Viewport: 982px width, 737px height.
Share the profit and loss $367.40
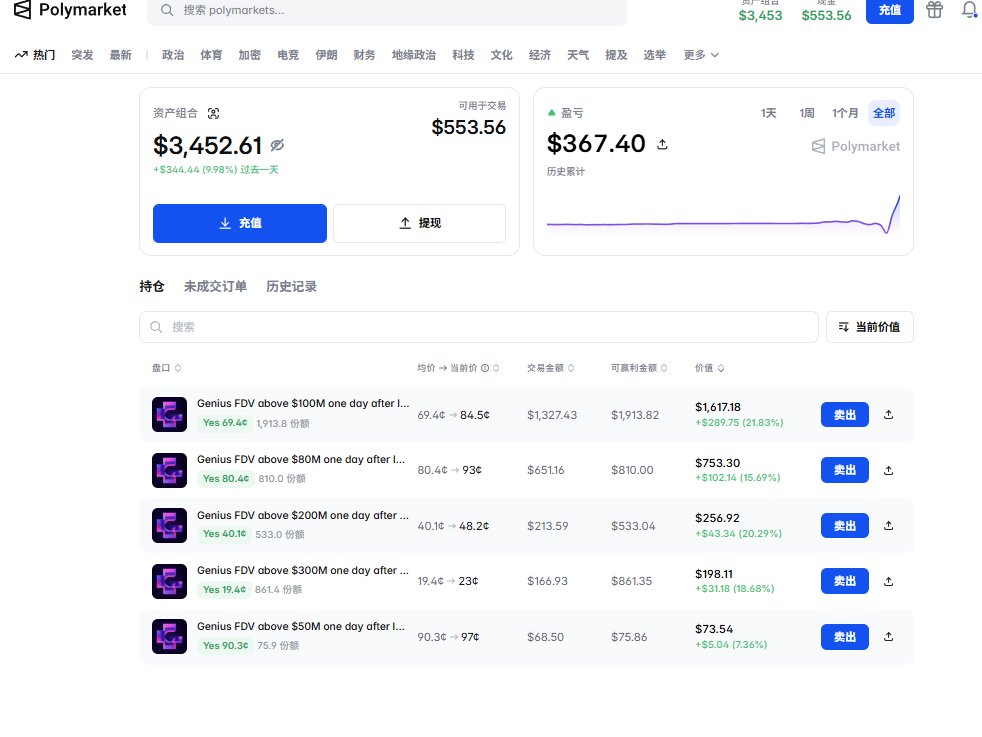pyautogui.click(x=662, y=145)
